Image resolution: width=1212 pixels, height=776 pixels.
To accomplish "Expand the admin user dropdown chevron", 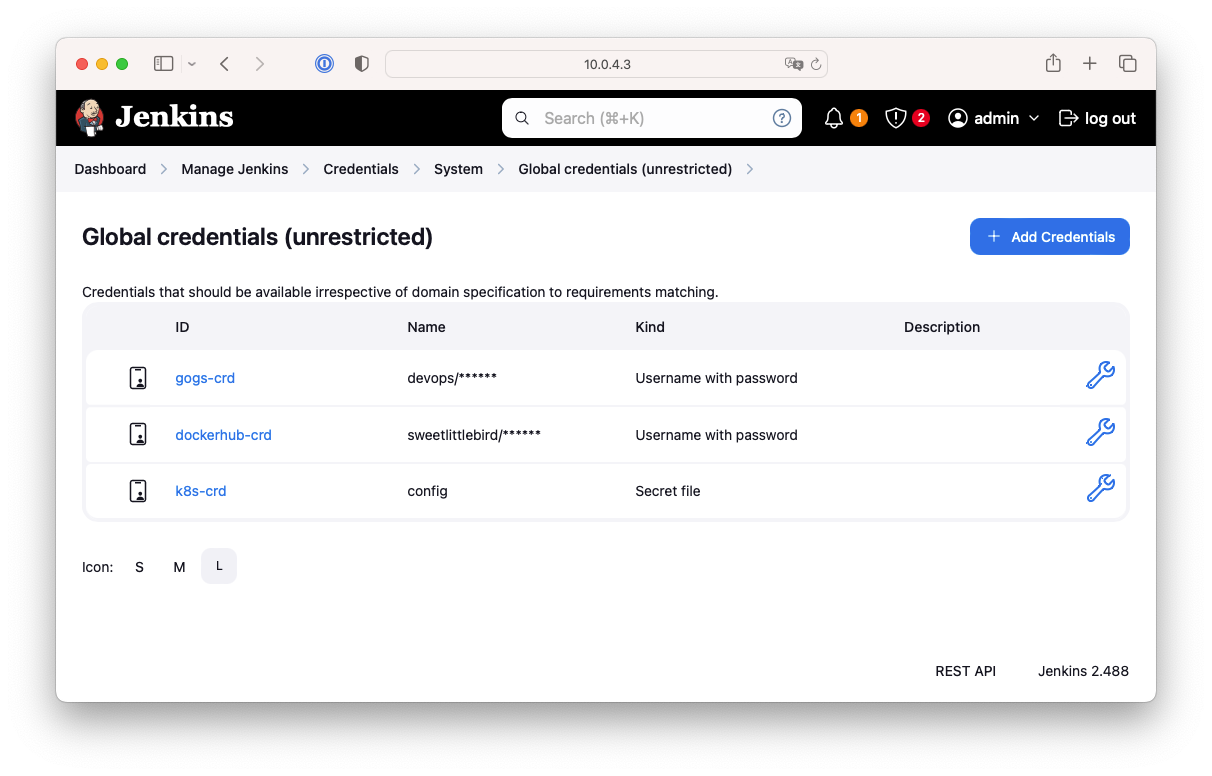I will tap(1034, 118).
